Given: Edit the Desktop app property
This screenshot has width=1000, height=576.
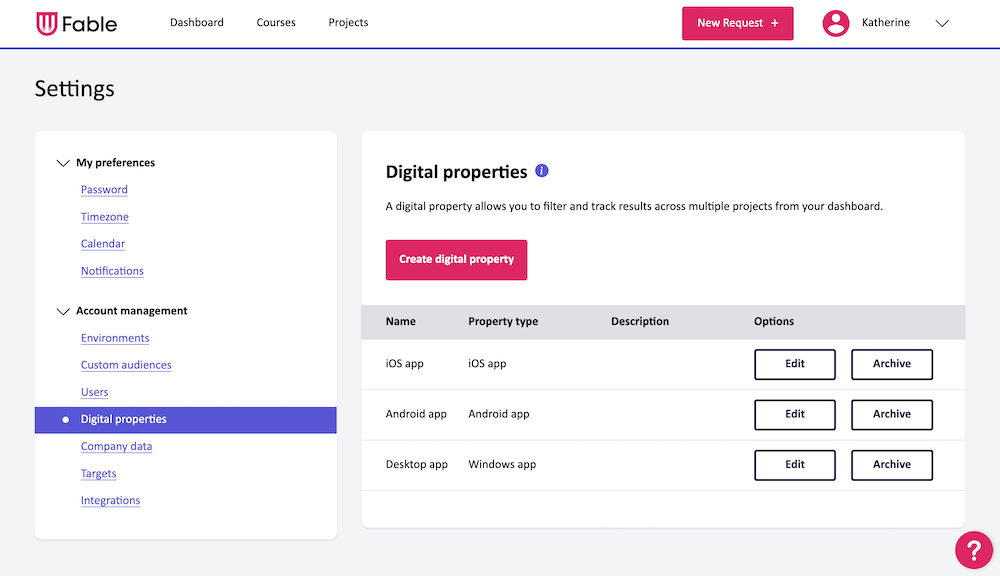Looking at the screenshot, I should 795,465.
